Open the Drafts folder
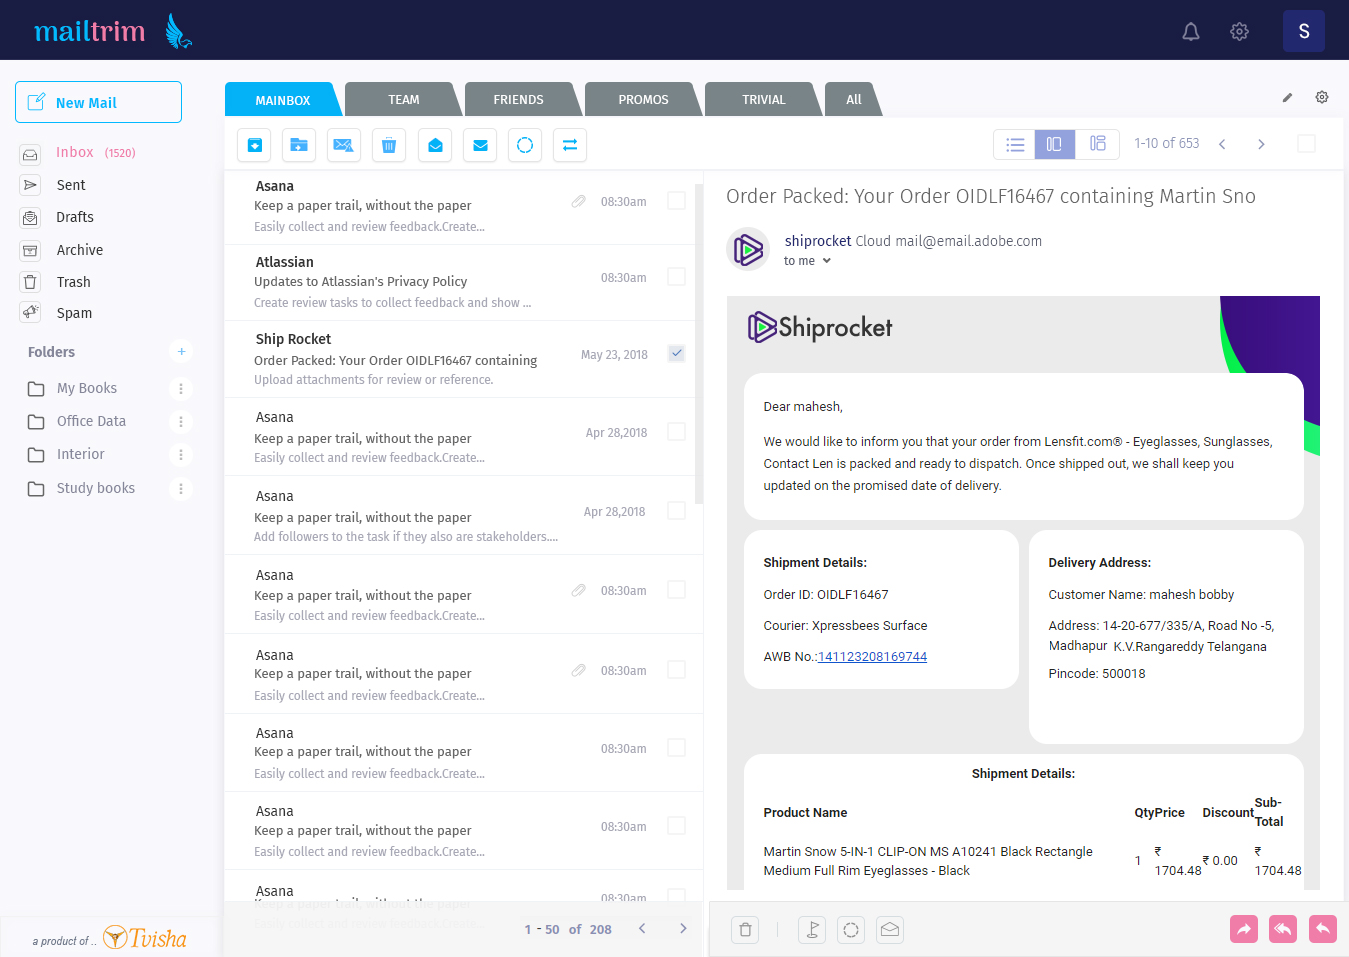Viewport: 1349px width, 957px height. pyautogui.click(x=75, y=217)
